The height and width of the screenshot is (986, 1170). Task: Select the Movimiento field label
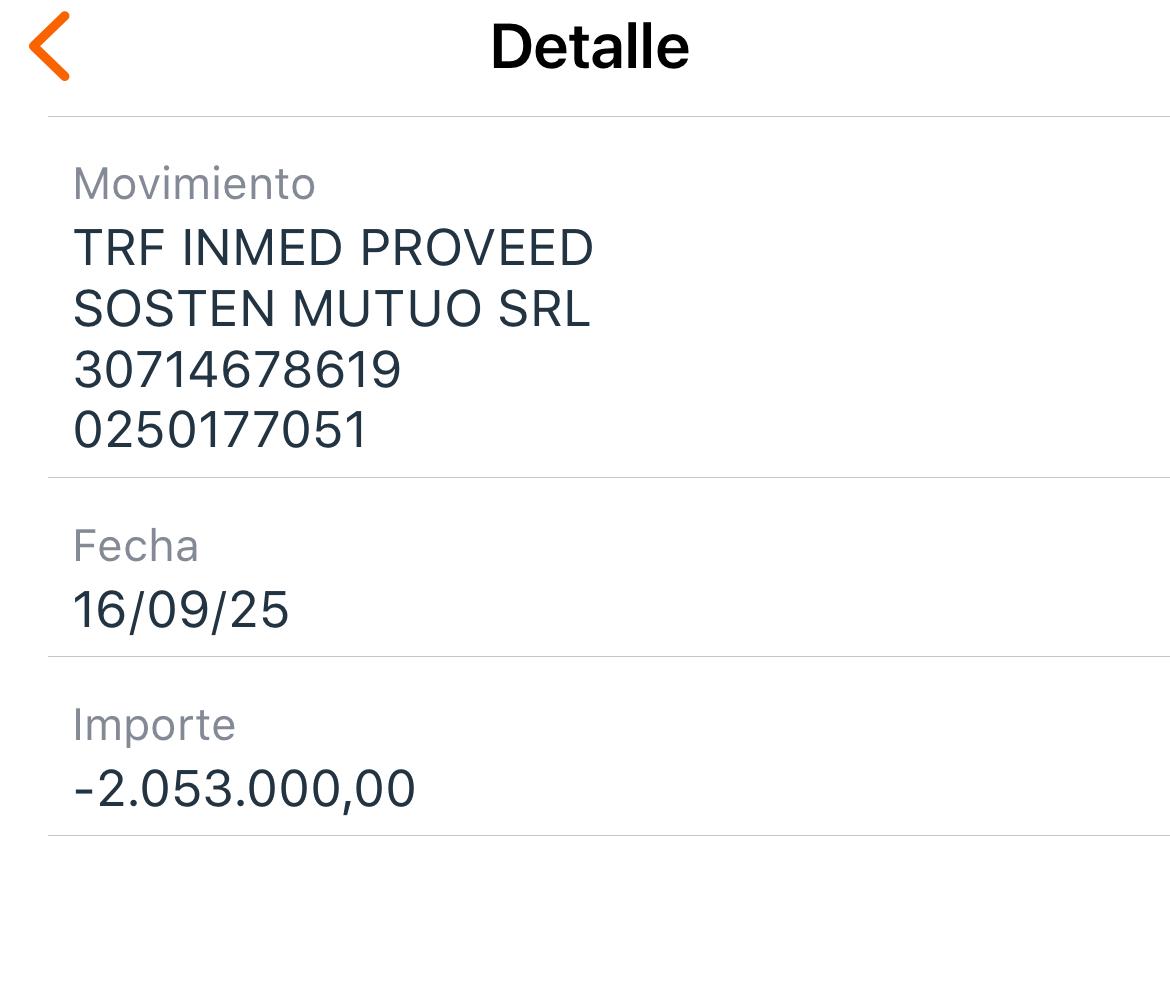tap(194, 183)
